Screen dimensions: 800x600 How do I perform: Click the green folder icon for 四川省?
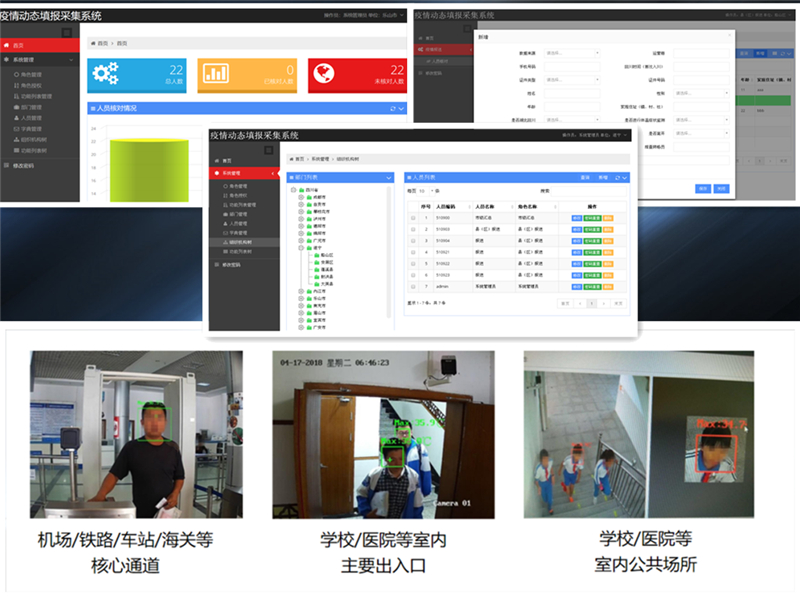pyautogui.click(x=301, y=189)
